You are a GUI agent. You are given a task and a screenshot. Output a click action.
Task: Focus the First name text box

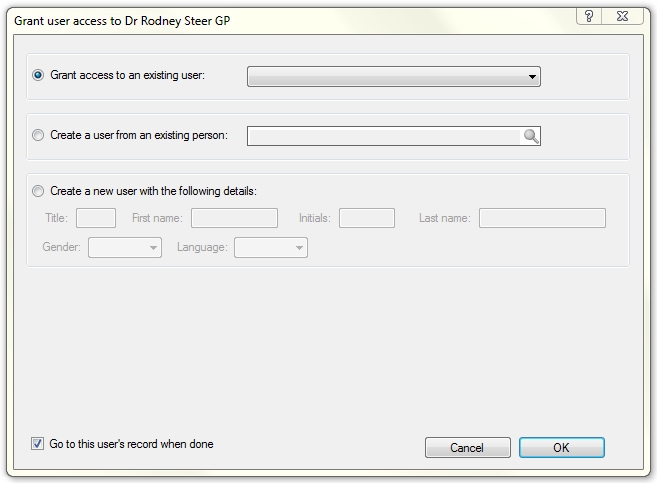(234, 218)
